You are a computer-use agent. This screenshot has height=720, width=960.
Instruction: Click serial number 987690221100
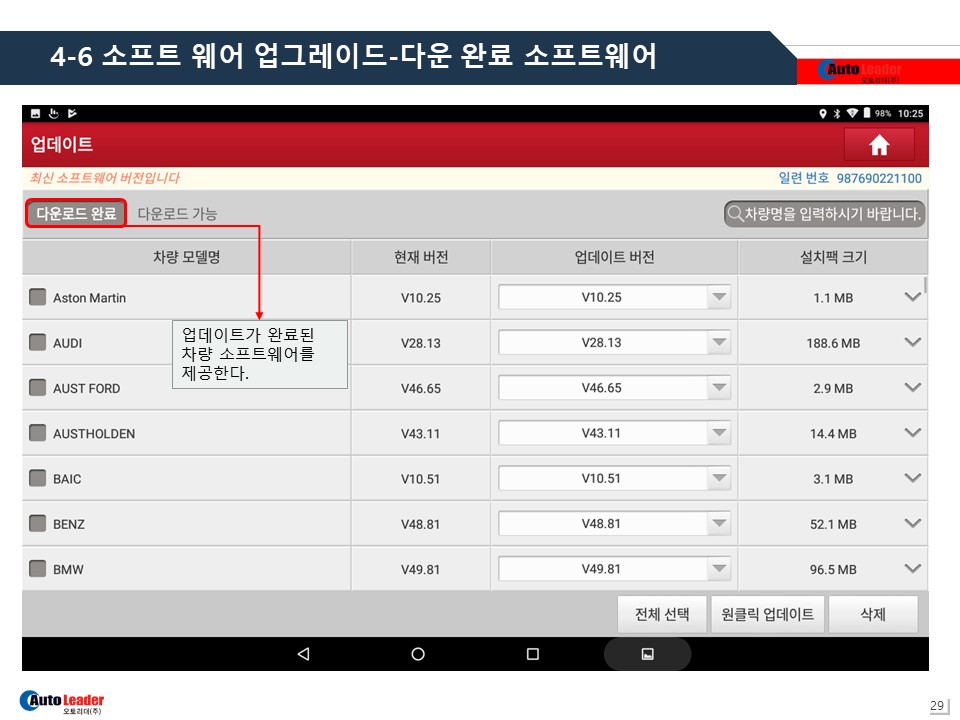coord(879,178)
